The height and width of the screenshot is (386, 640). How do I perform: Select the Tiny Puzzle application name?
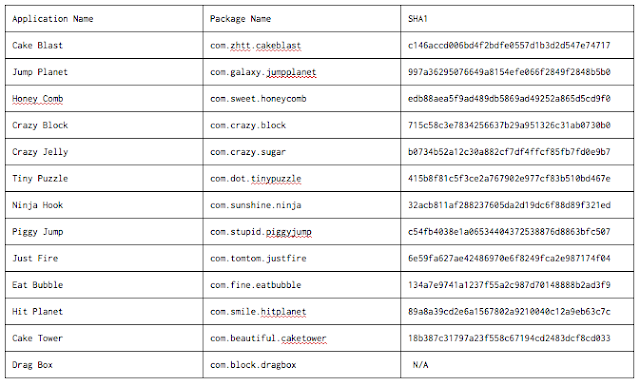pos(40,179)
